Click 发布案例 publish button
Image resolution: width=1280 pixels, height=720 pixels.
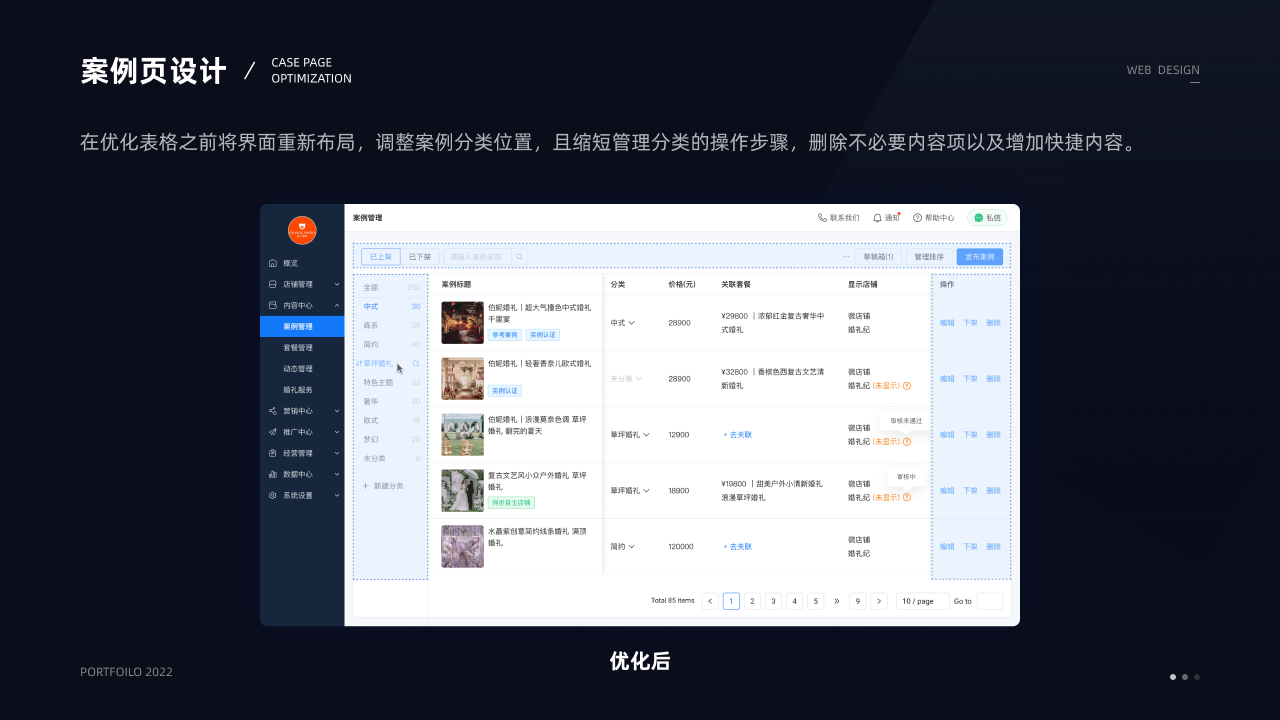980,257
